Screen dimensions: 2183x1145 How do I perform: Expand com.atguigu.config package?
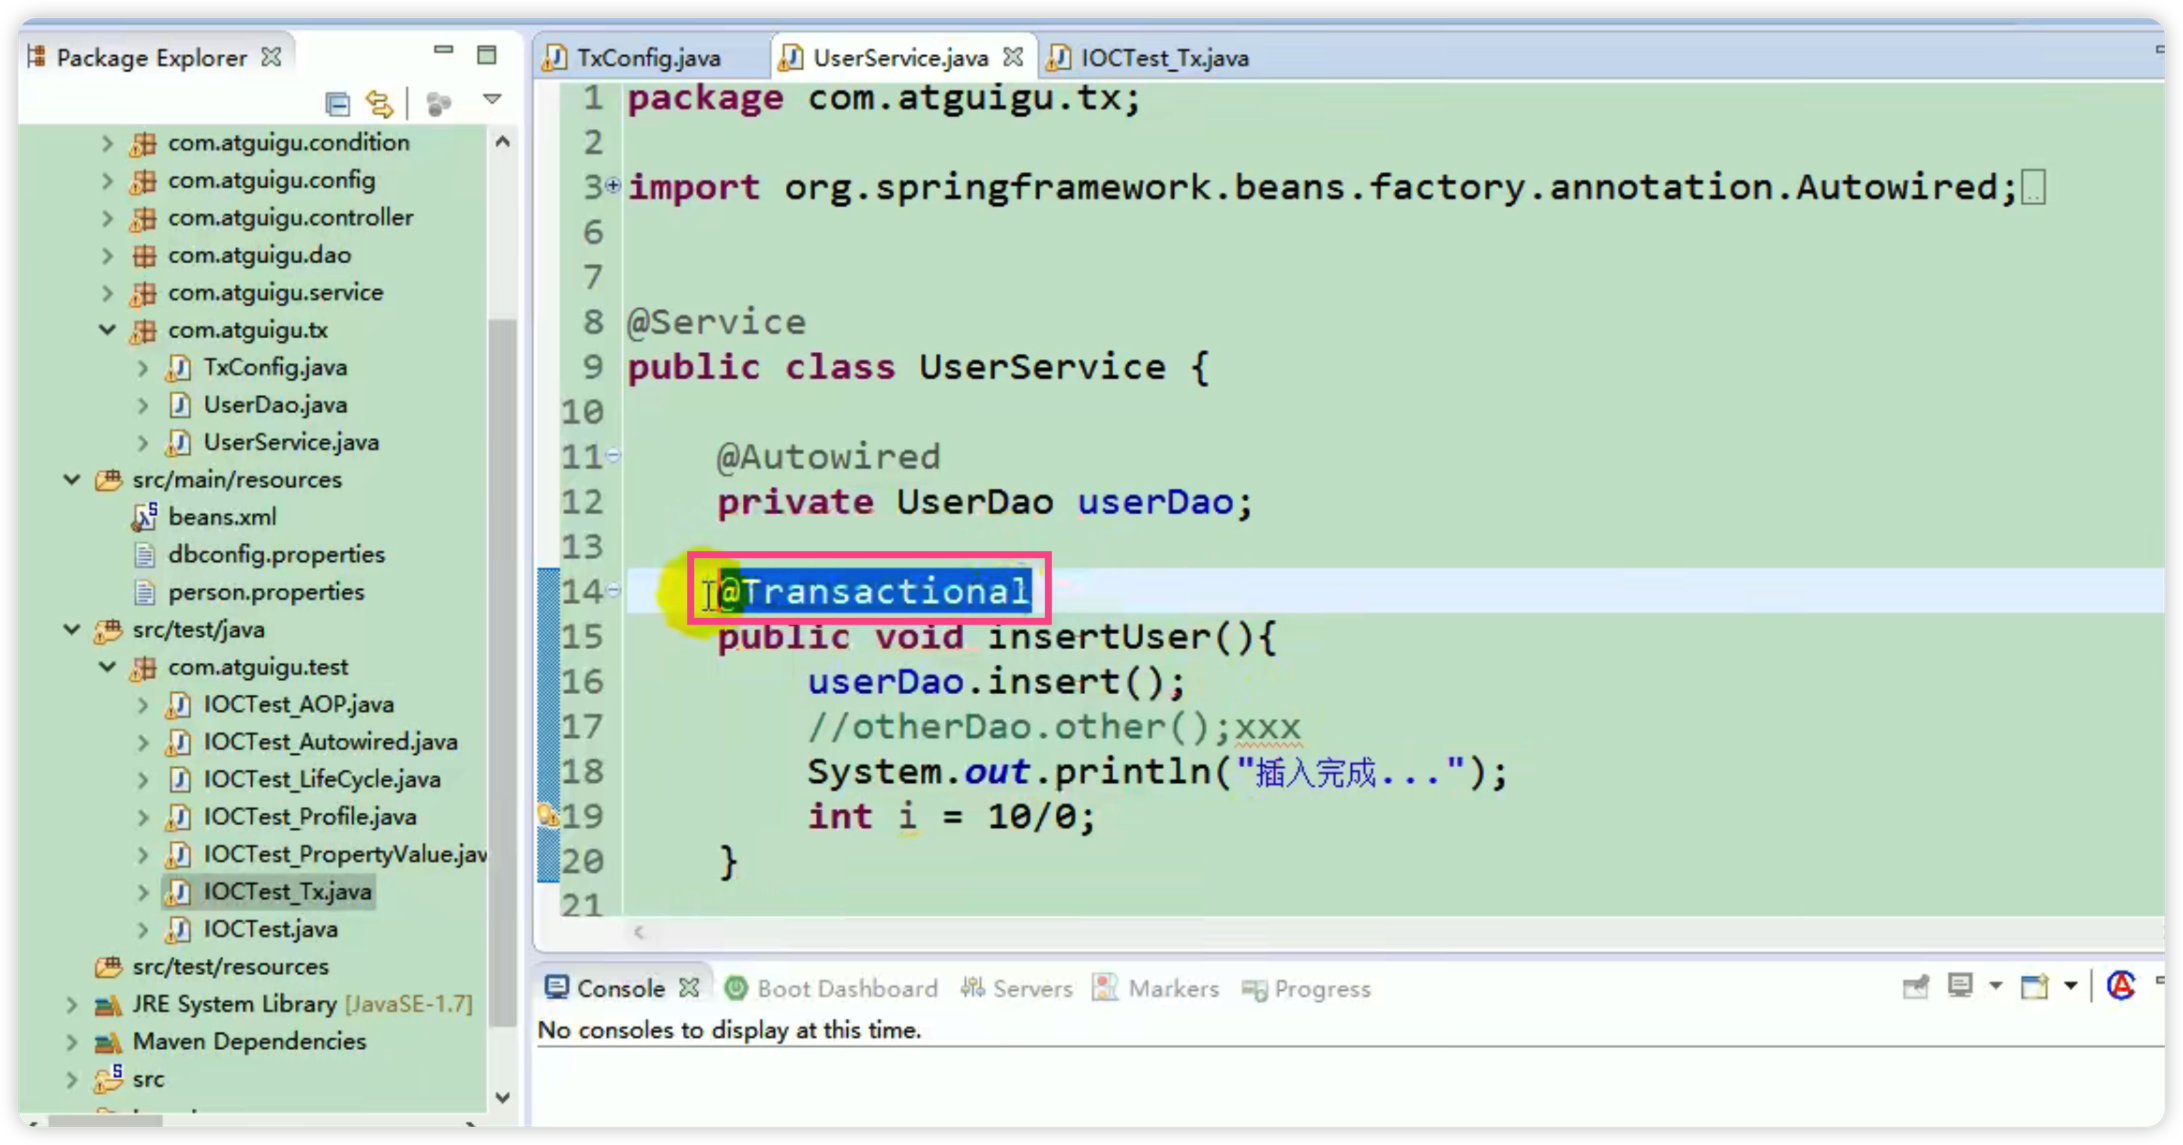click(x=107, y=180)
